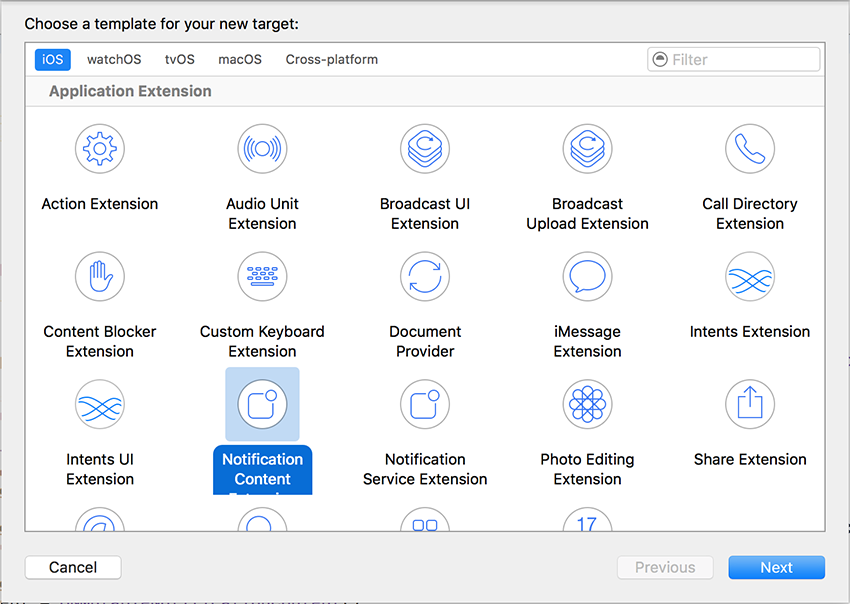Choose the Audio Unit Extension icon
The height and width of the screenshot is (604, 850).
pos(262,149)
